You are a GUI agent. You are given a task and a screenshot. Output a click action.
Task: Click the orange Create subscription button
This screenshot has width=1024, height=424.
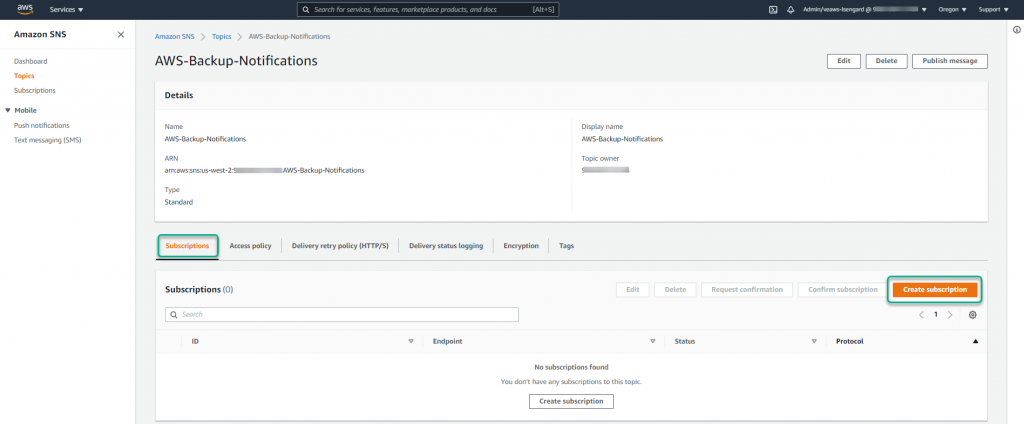(x=935, y=290)
